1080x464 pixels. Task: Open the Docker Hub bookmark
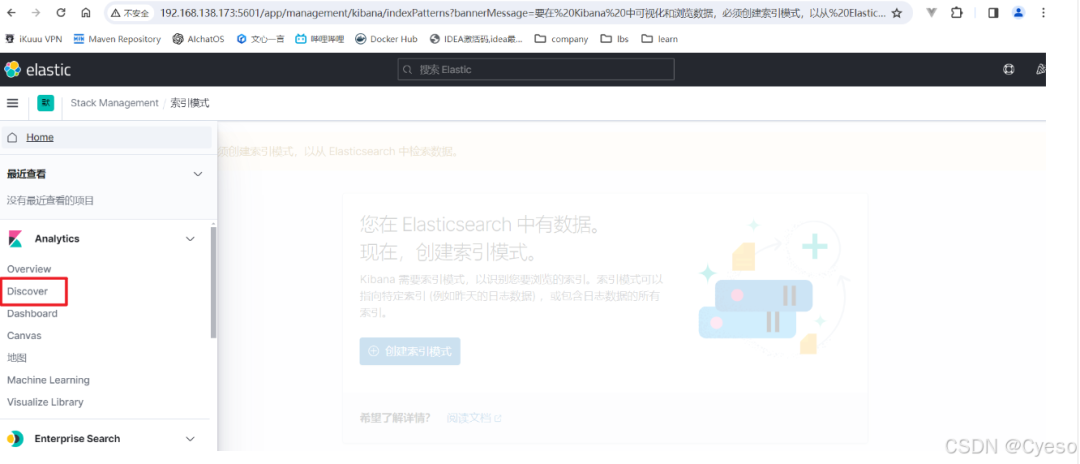coord(386,39)
